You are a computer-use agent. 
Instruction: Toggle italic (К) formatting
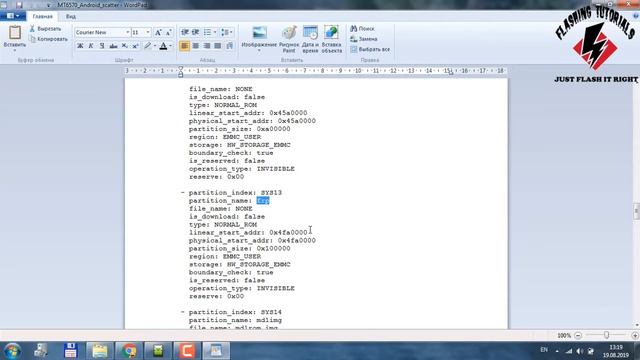(x=91, y=46)
